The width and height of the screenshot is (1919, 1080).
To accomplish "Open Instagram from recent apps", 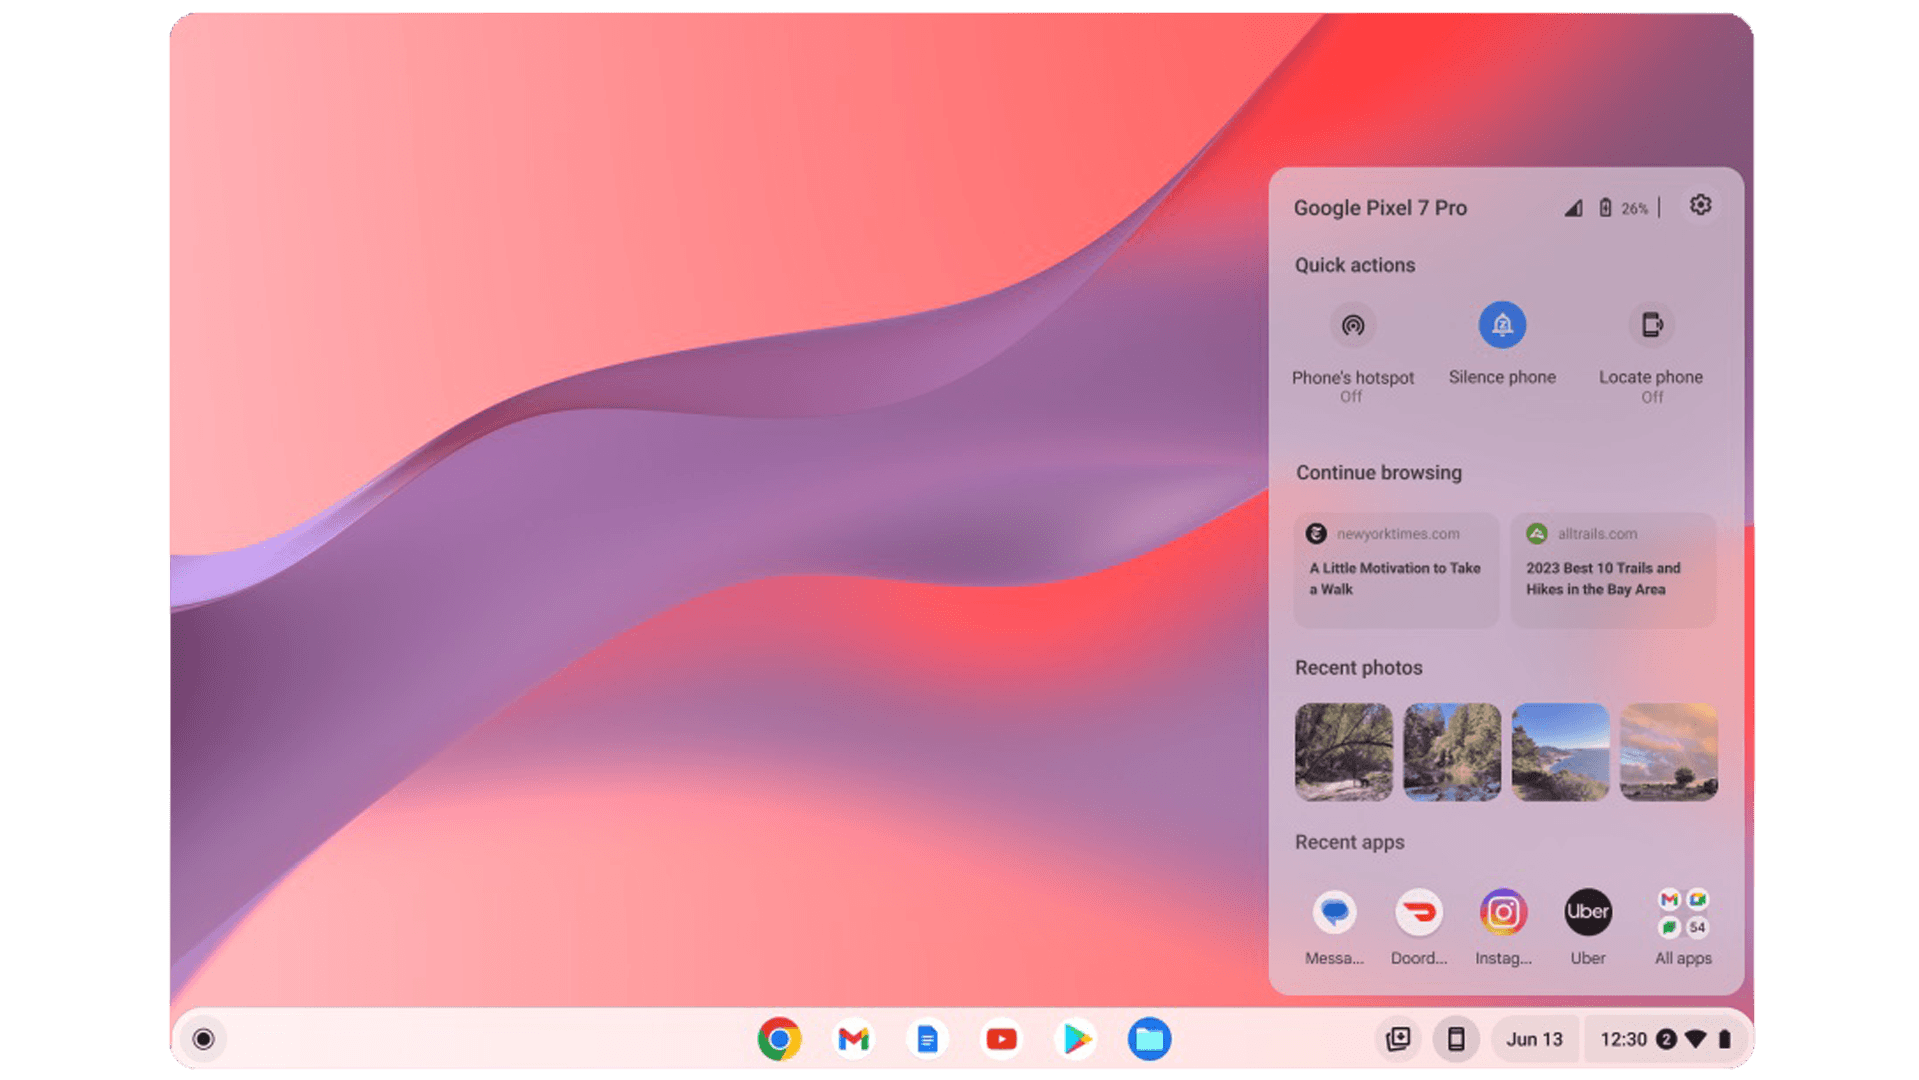I will click(1503, 911).
